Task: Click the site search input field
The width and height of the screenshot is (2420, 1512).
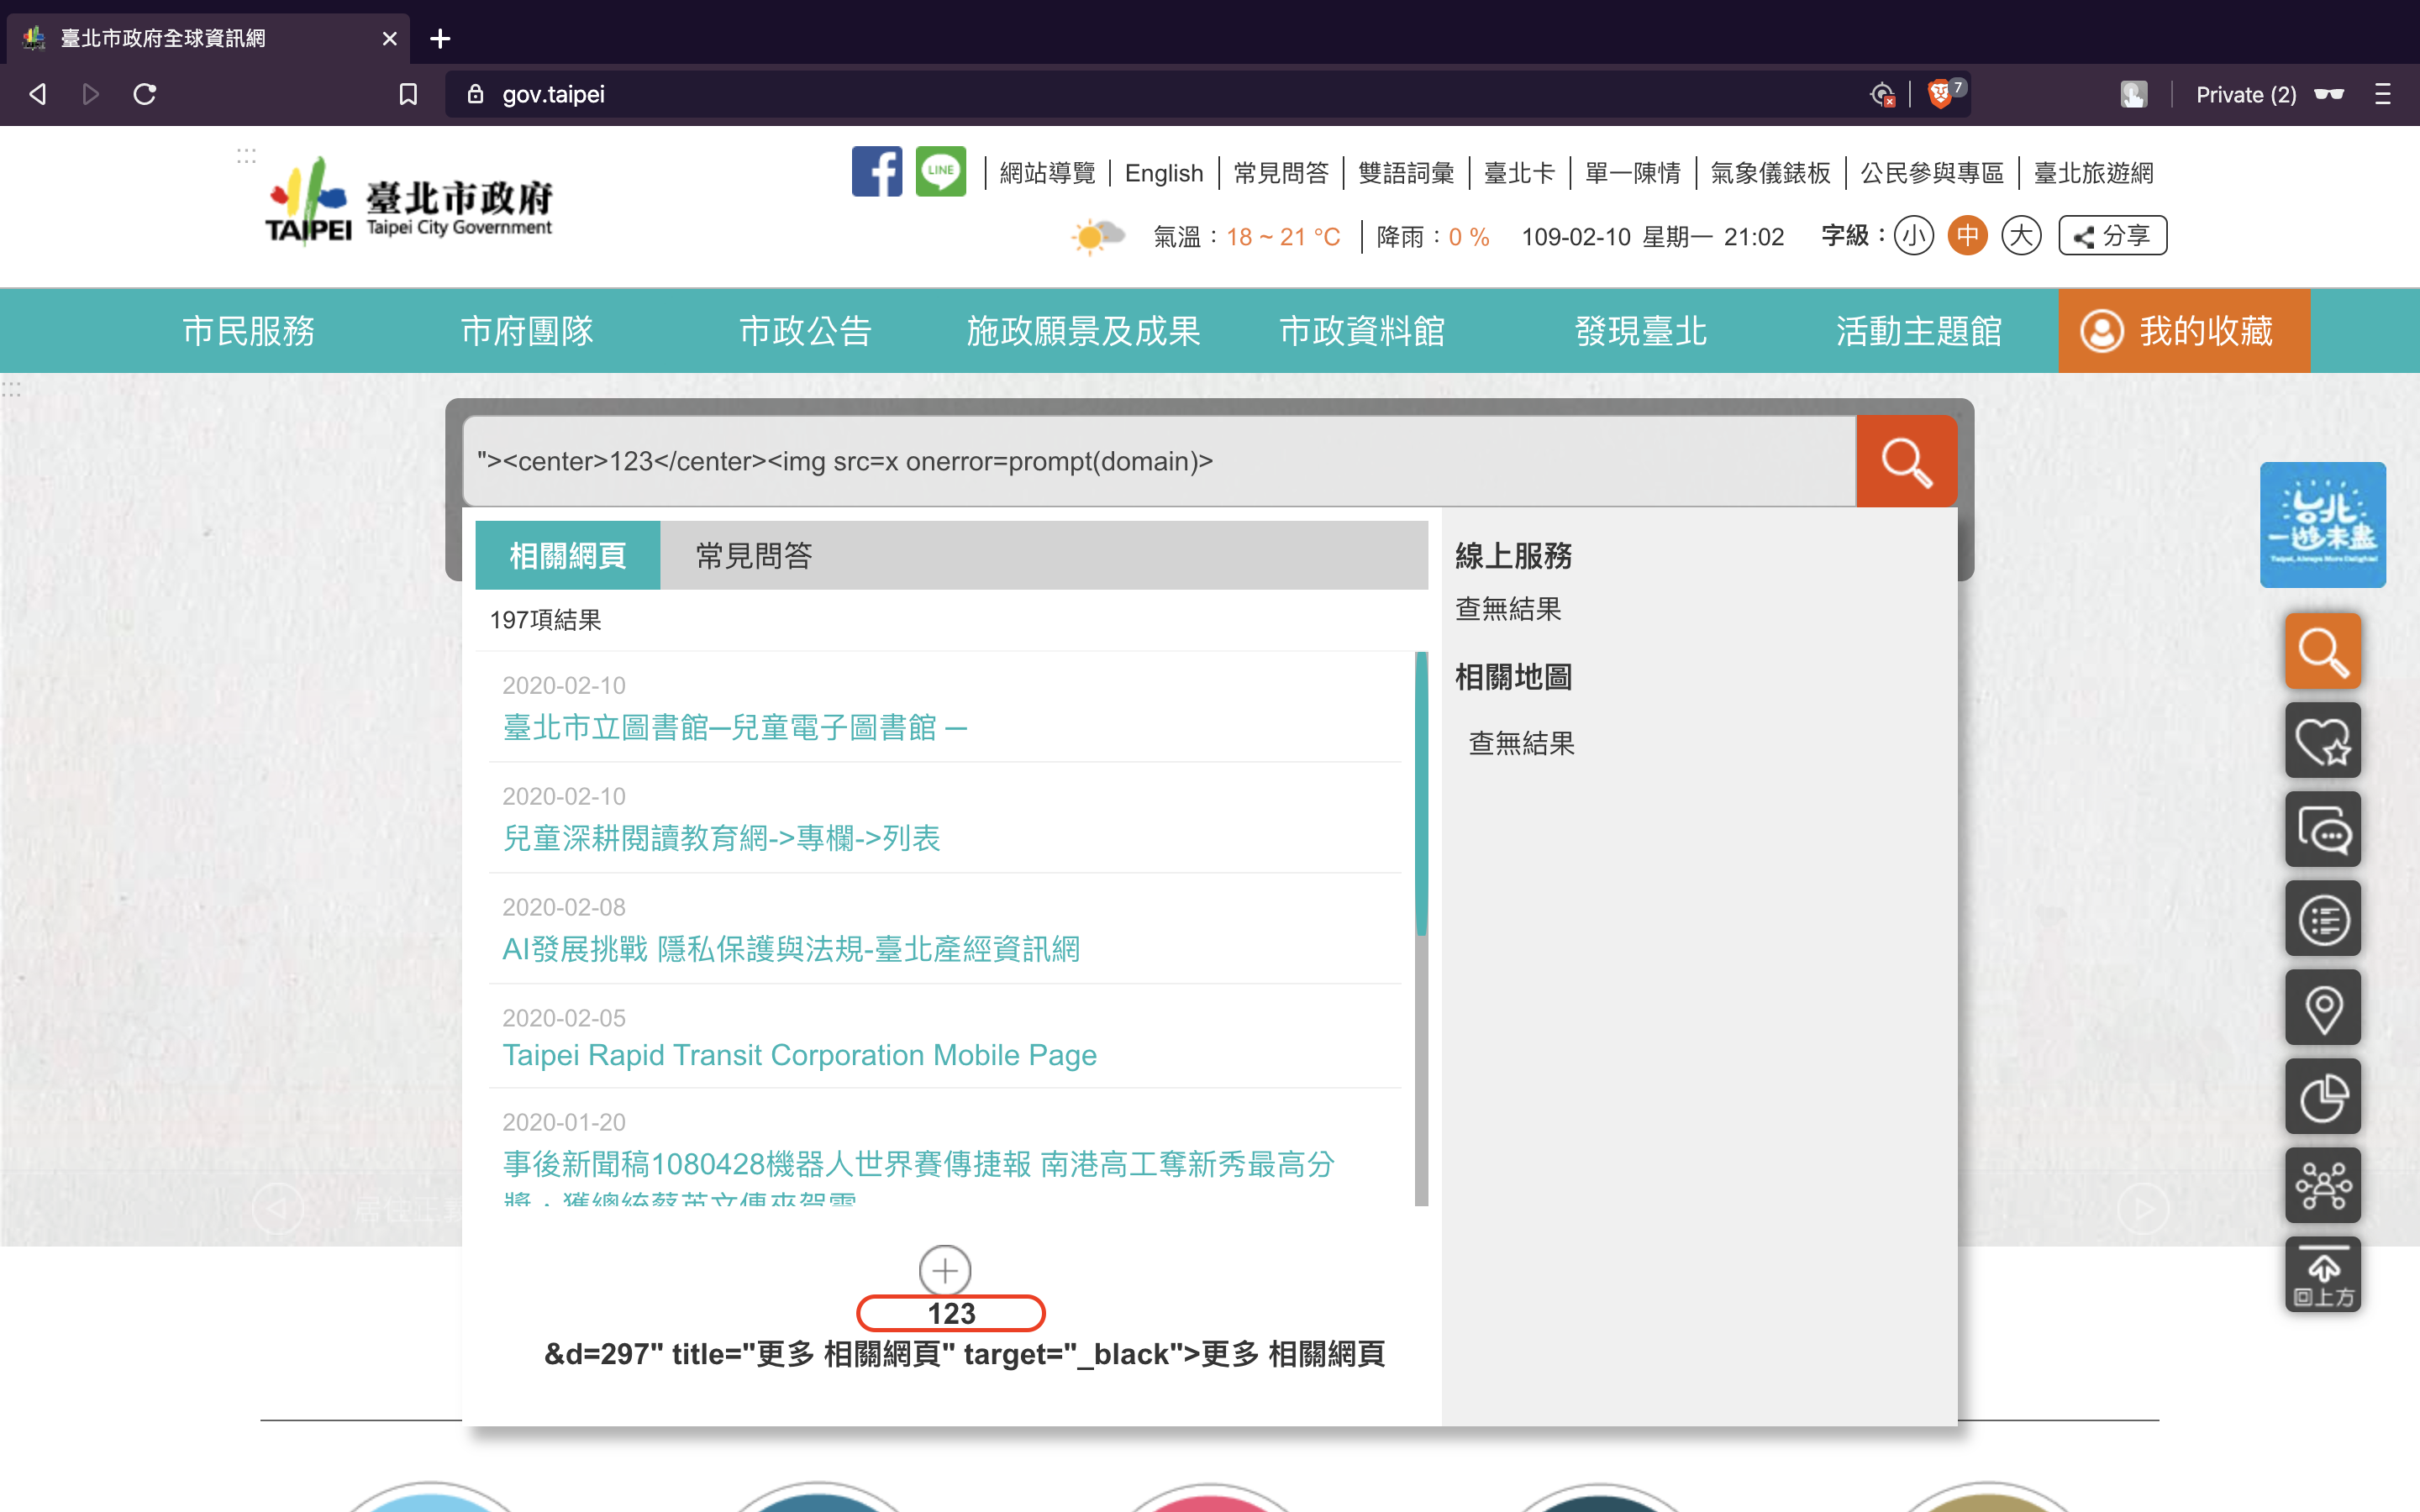Action: point(1159,461)
